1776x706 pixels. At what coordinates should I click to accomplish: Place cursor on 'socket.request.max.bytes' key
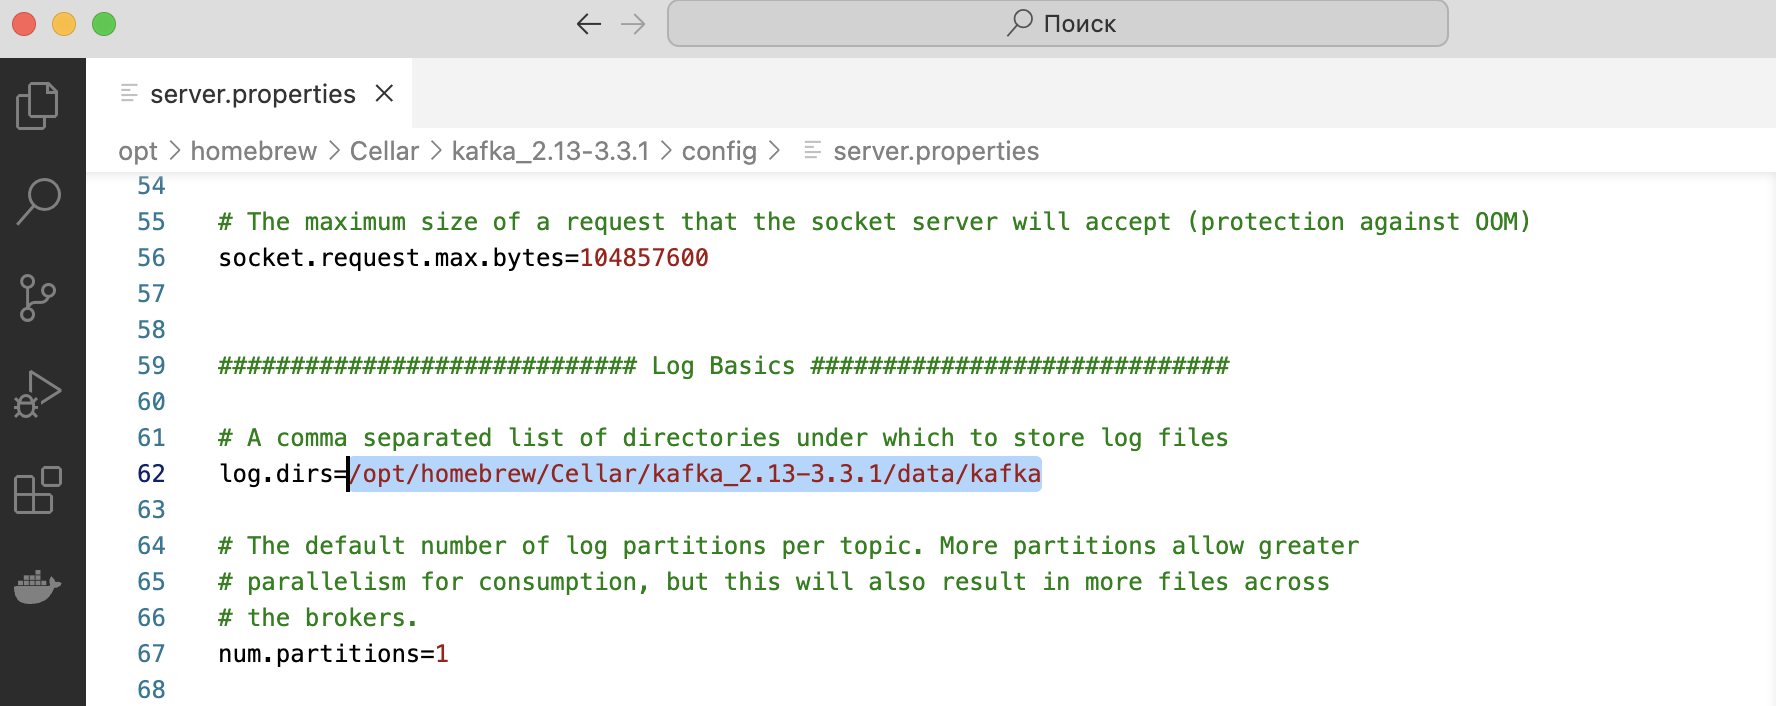point(391,257)
